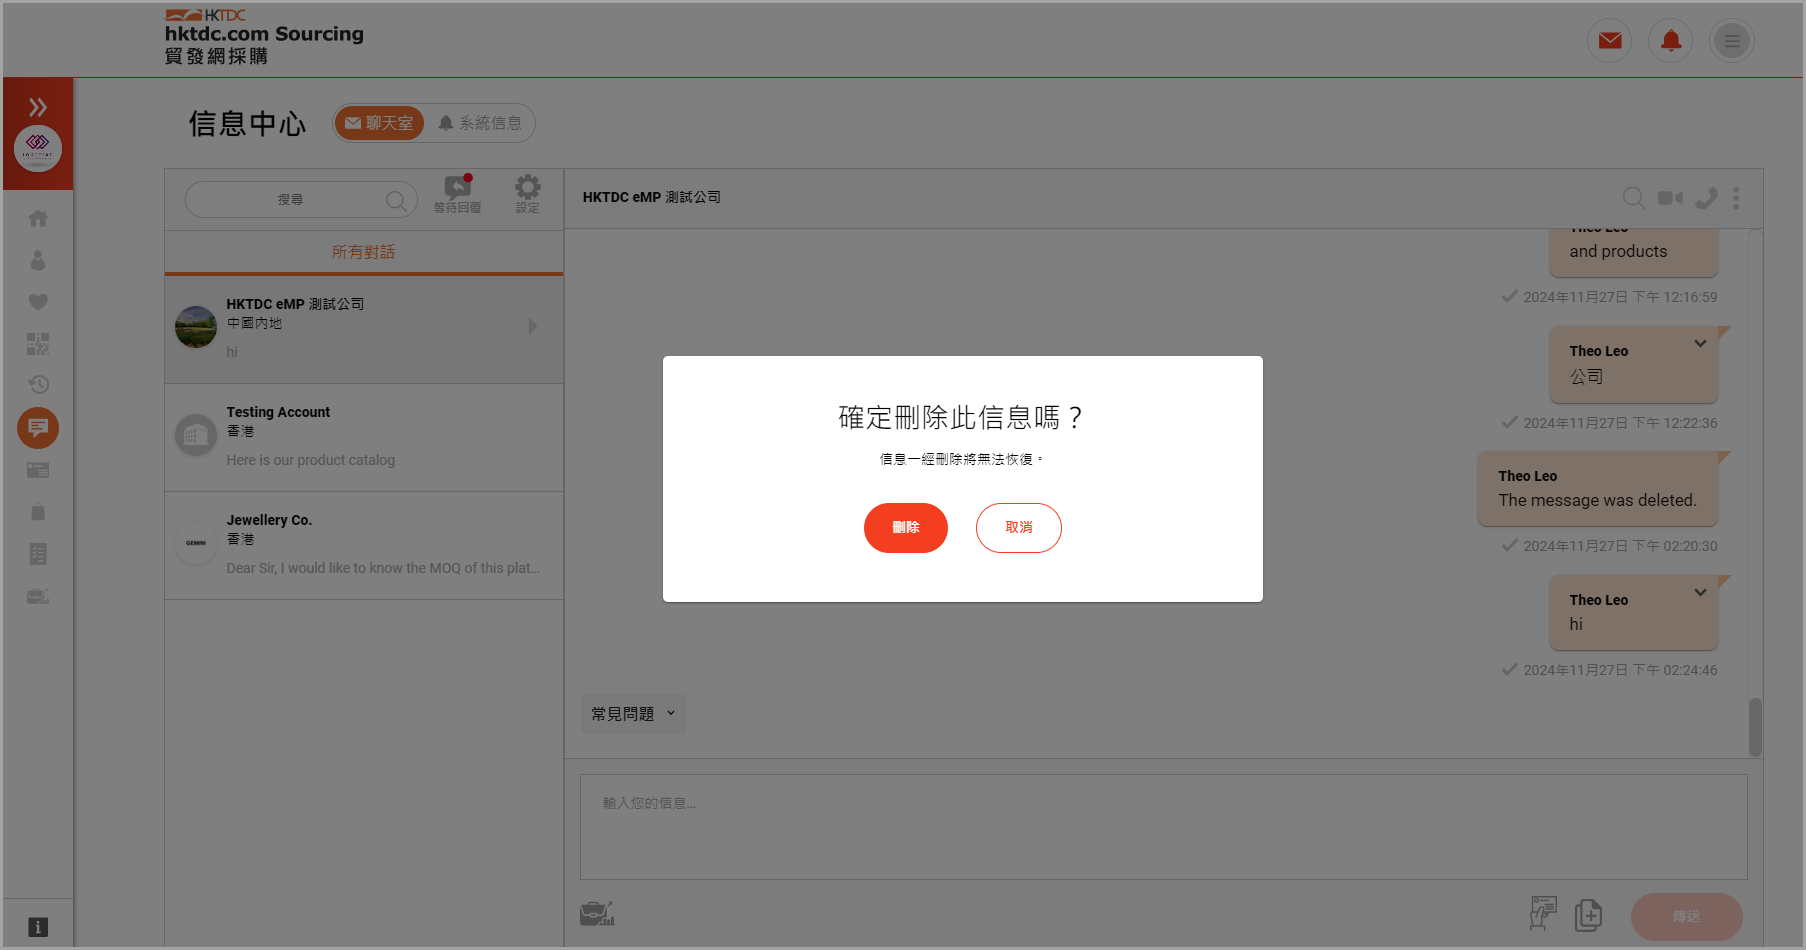
Task: Open favourites heart icon in sidebar
Action: click(38, 302)
